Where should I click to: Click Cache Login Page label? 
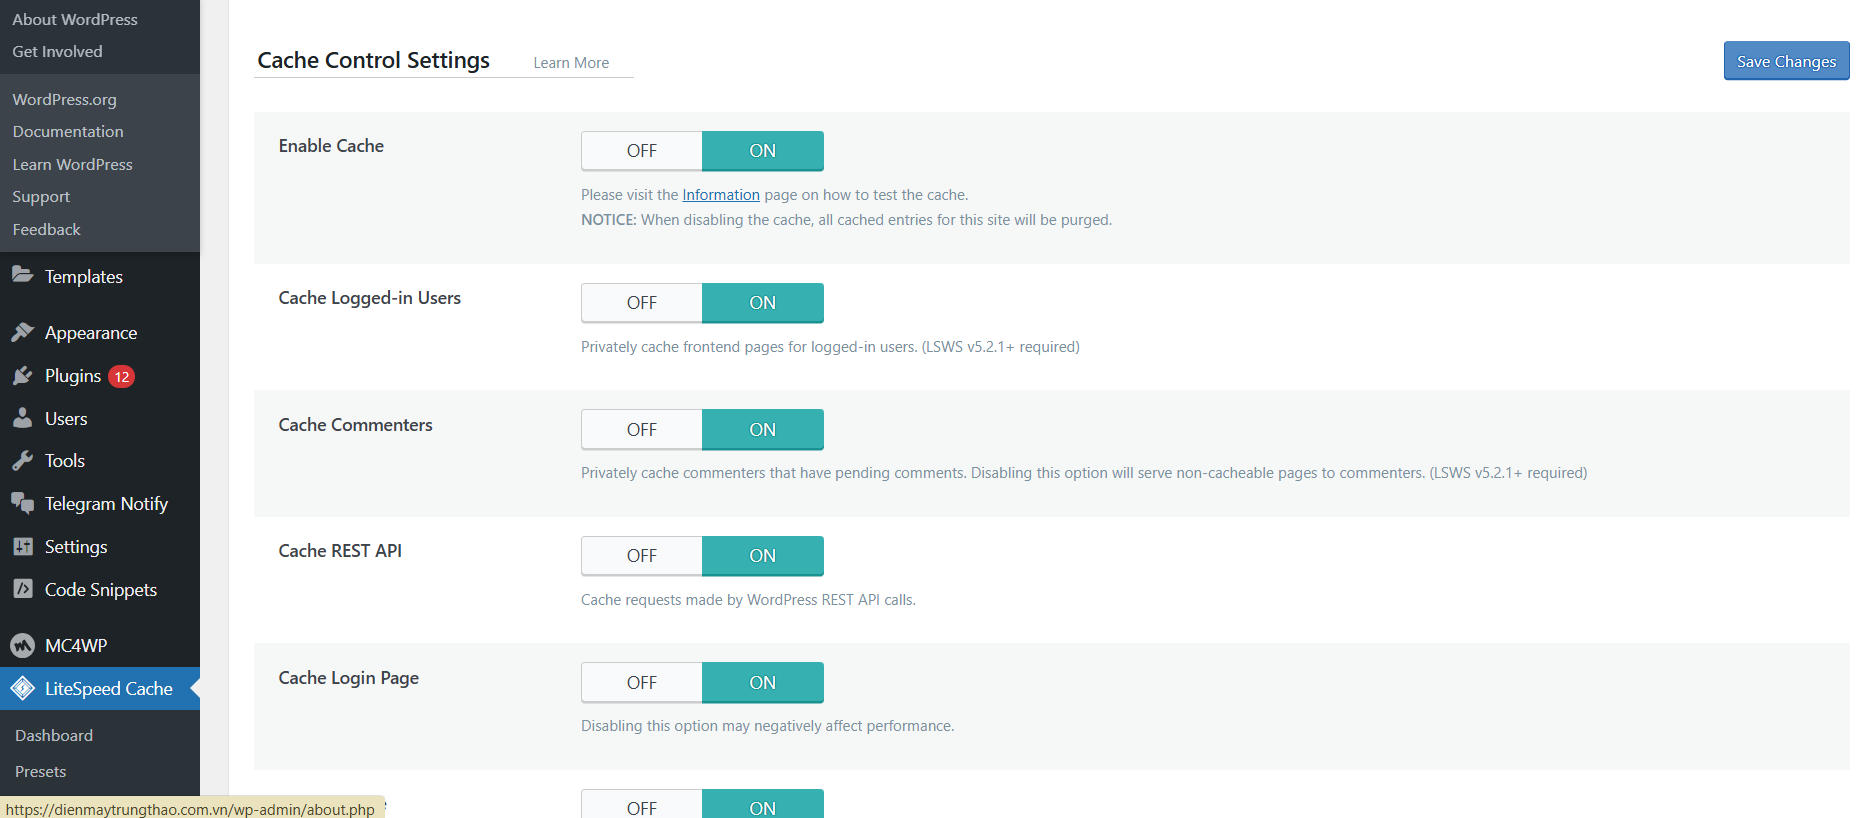[348, 678]
